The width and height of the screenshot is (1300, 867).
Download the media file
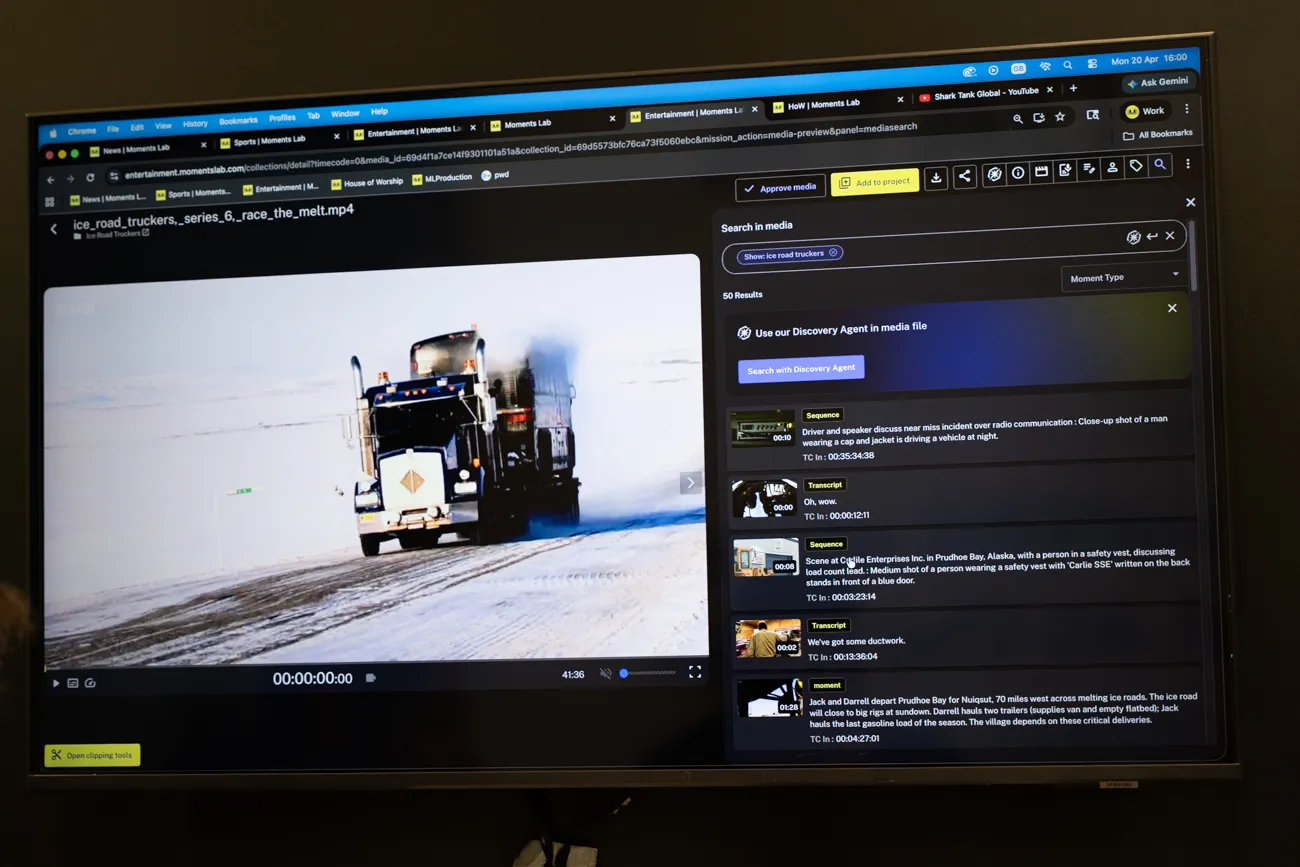pos(936,178)
